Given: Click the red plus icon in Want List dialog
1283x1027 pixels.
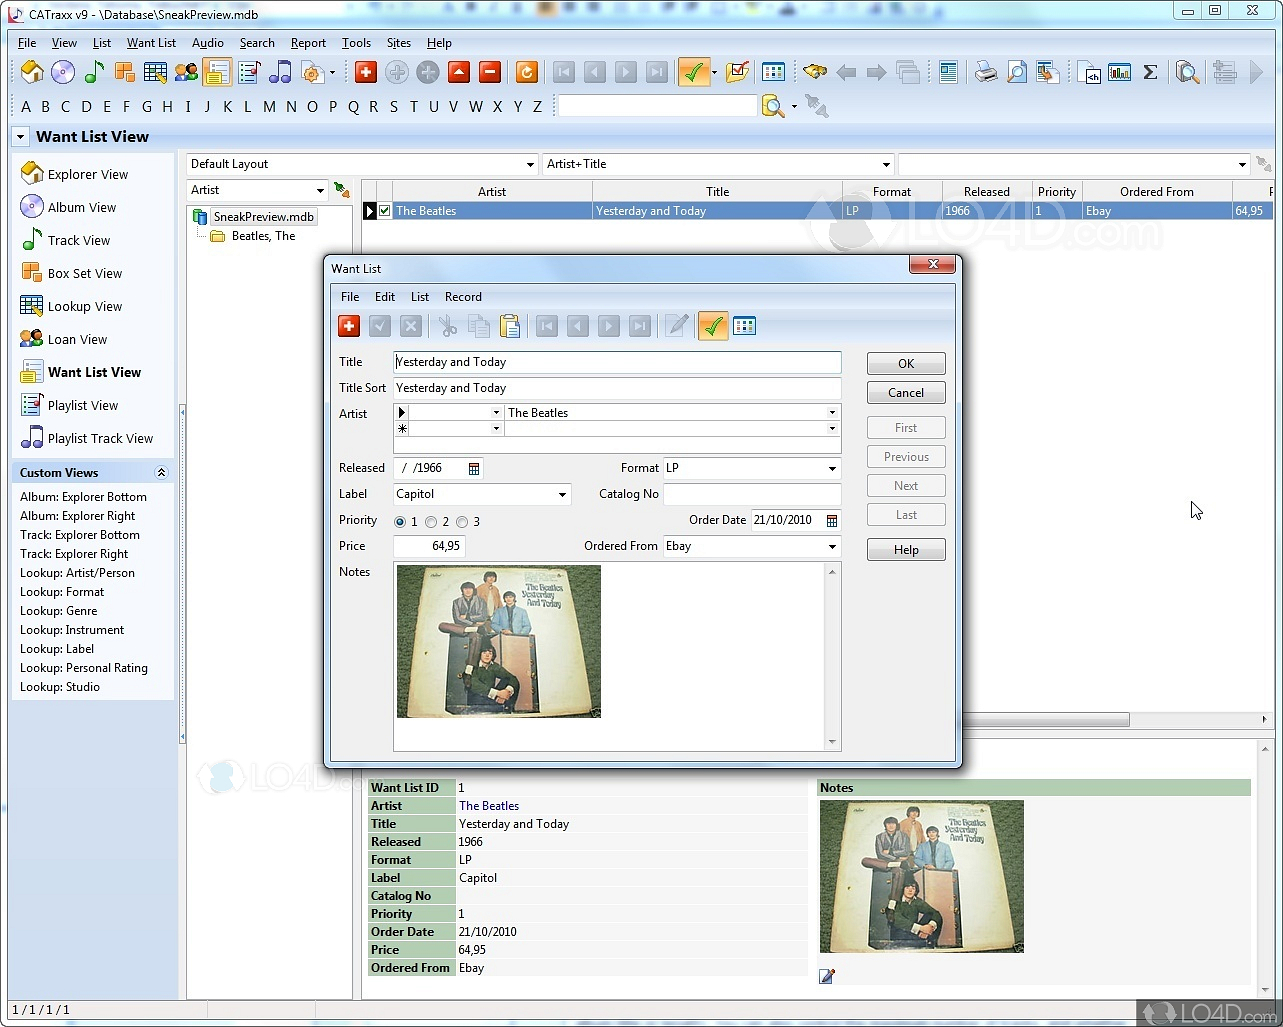Looking at the screenshot, I should tap(349, 326).
